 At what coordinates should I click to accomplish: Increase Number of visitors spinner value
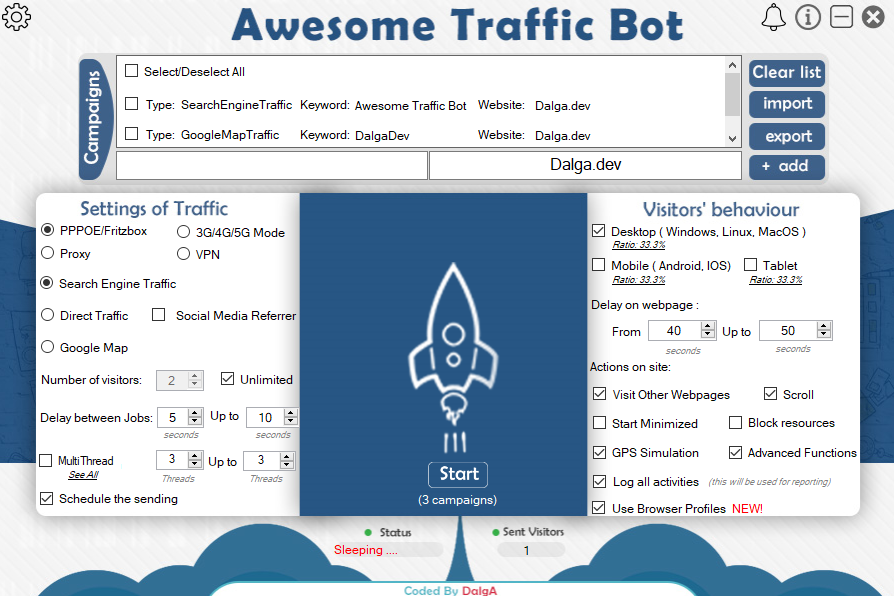pyautogui.click(x=194, y=376)
